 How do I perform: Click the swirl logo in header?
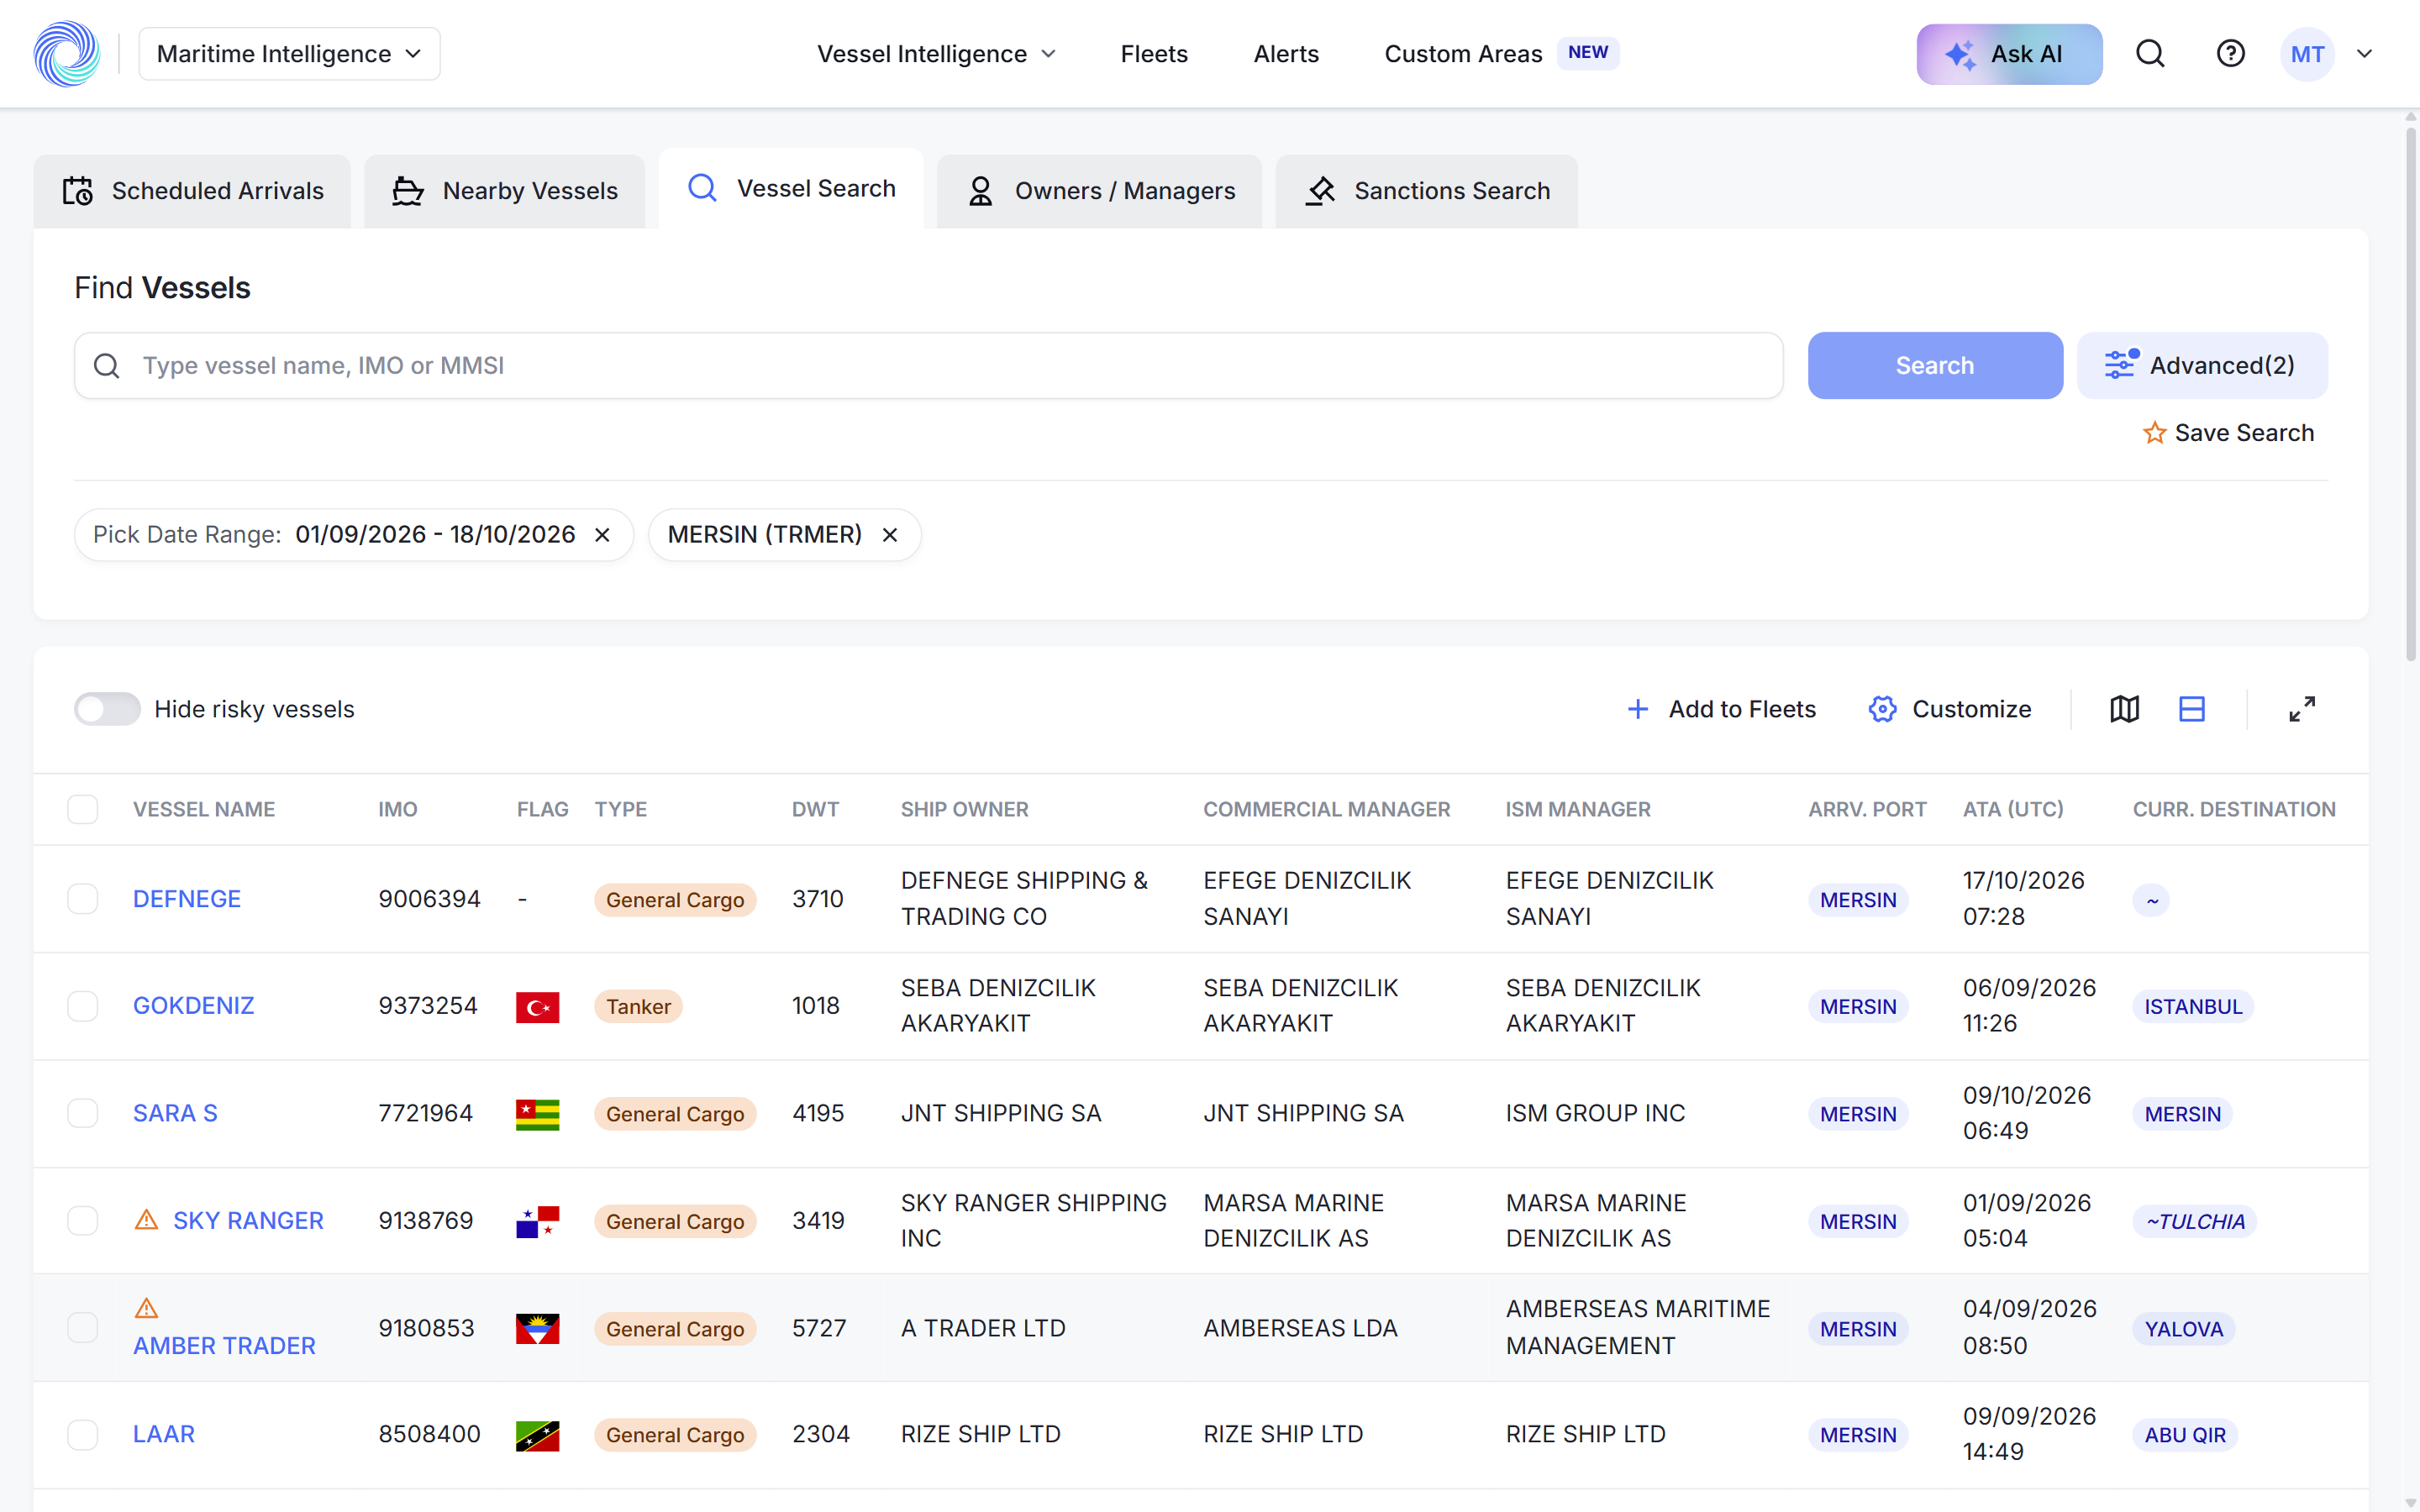pyautogui.click(x=66, y=54)
